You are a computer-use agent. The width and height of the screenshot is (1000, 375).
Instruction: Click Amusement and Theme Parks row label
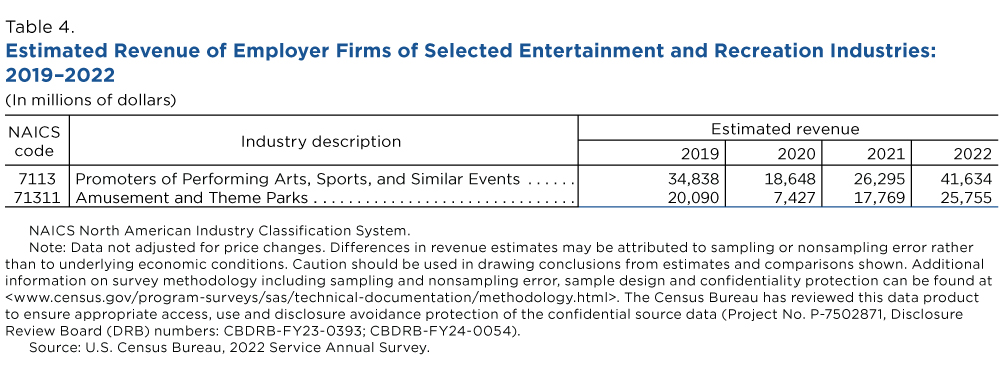[x=192, y=198]
